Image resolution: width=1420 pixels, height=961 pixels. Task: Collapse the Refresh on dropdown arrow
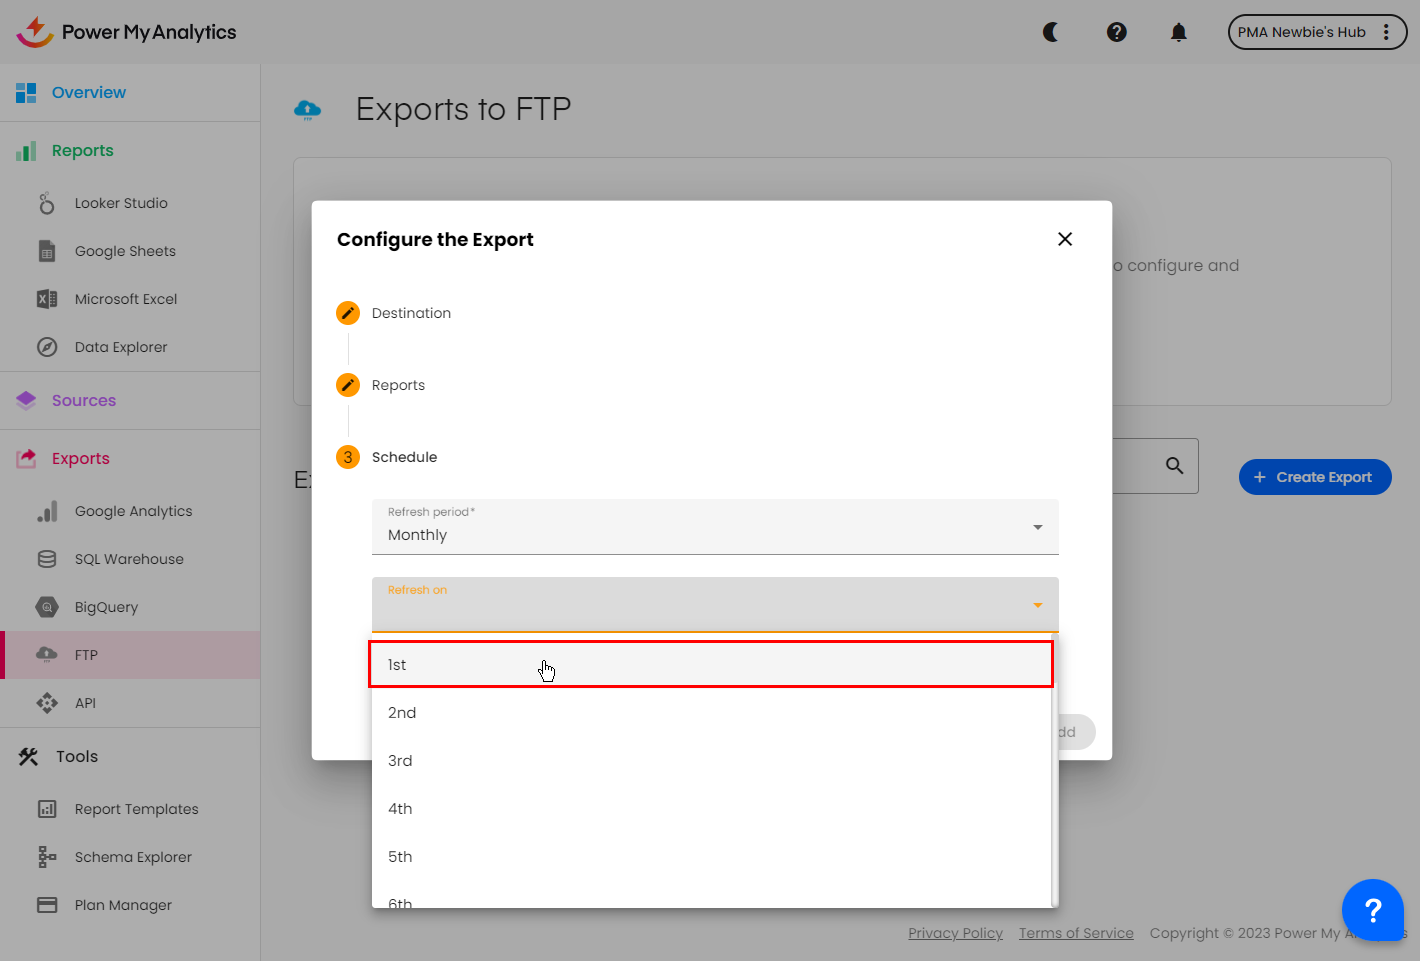coord(1038,605)
